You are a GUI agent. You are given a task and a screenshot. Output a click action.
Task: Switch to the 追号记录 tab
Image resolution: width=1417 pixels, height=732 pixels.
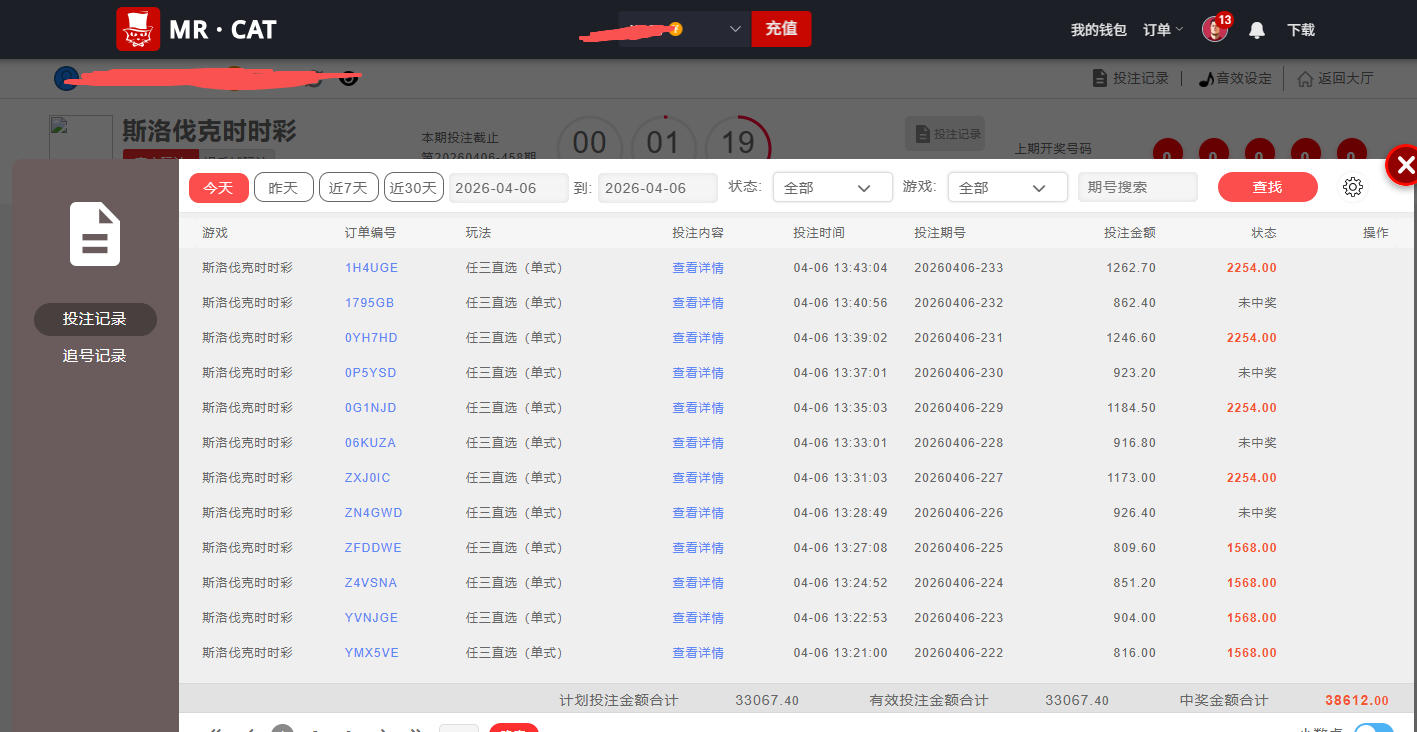(x=95, y=356)
